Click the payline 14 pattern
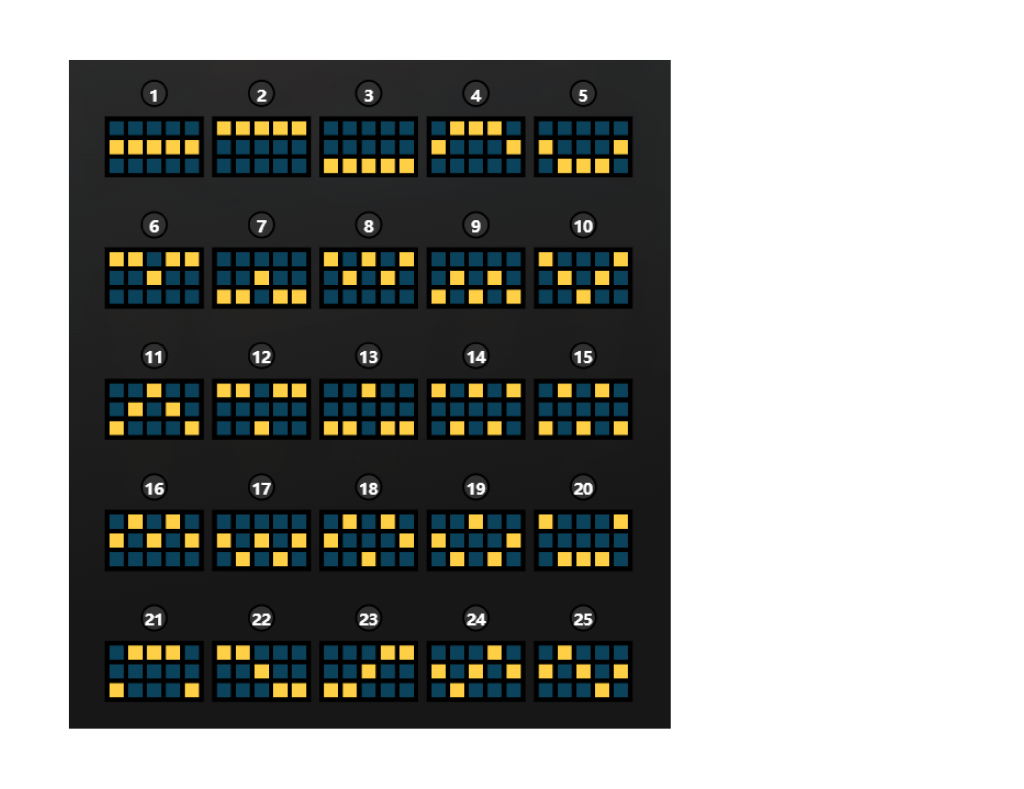 tap(475, 408)
